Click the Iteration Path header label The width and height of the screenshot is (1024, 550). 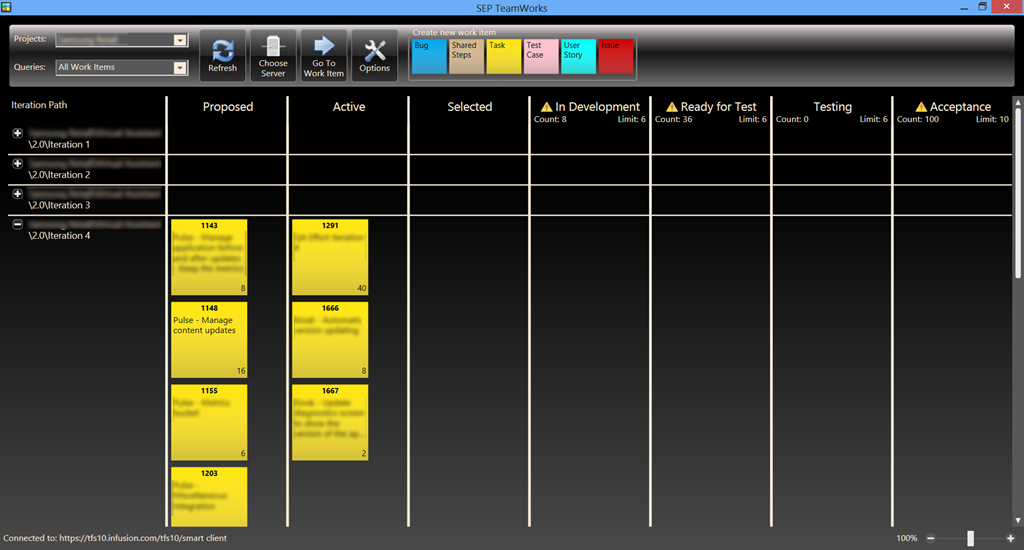pyautogui.click(x=39, y=105)
